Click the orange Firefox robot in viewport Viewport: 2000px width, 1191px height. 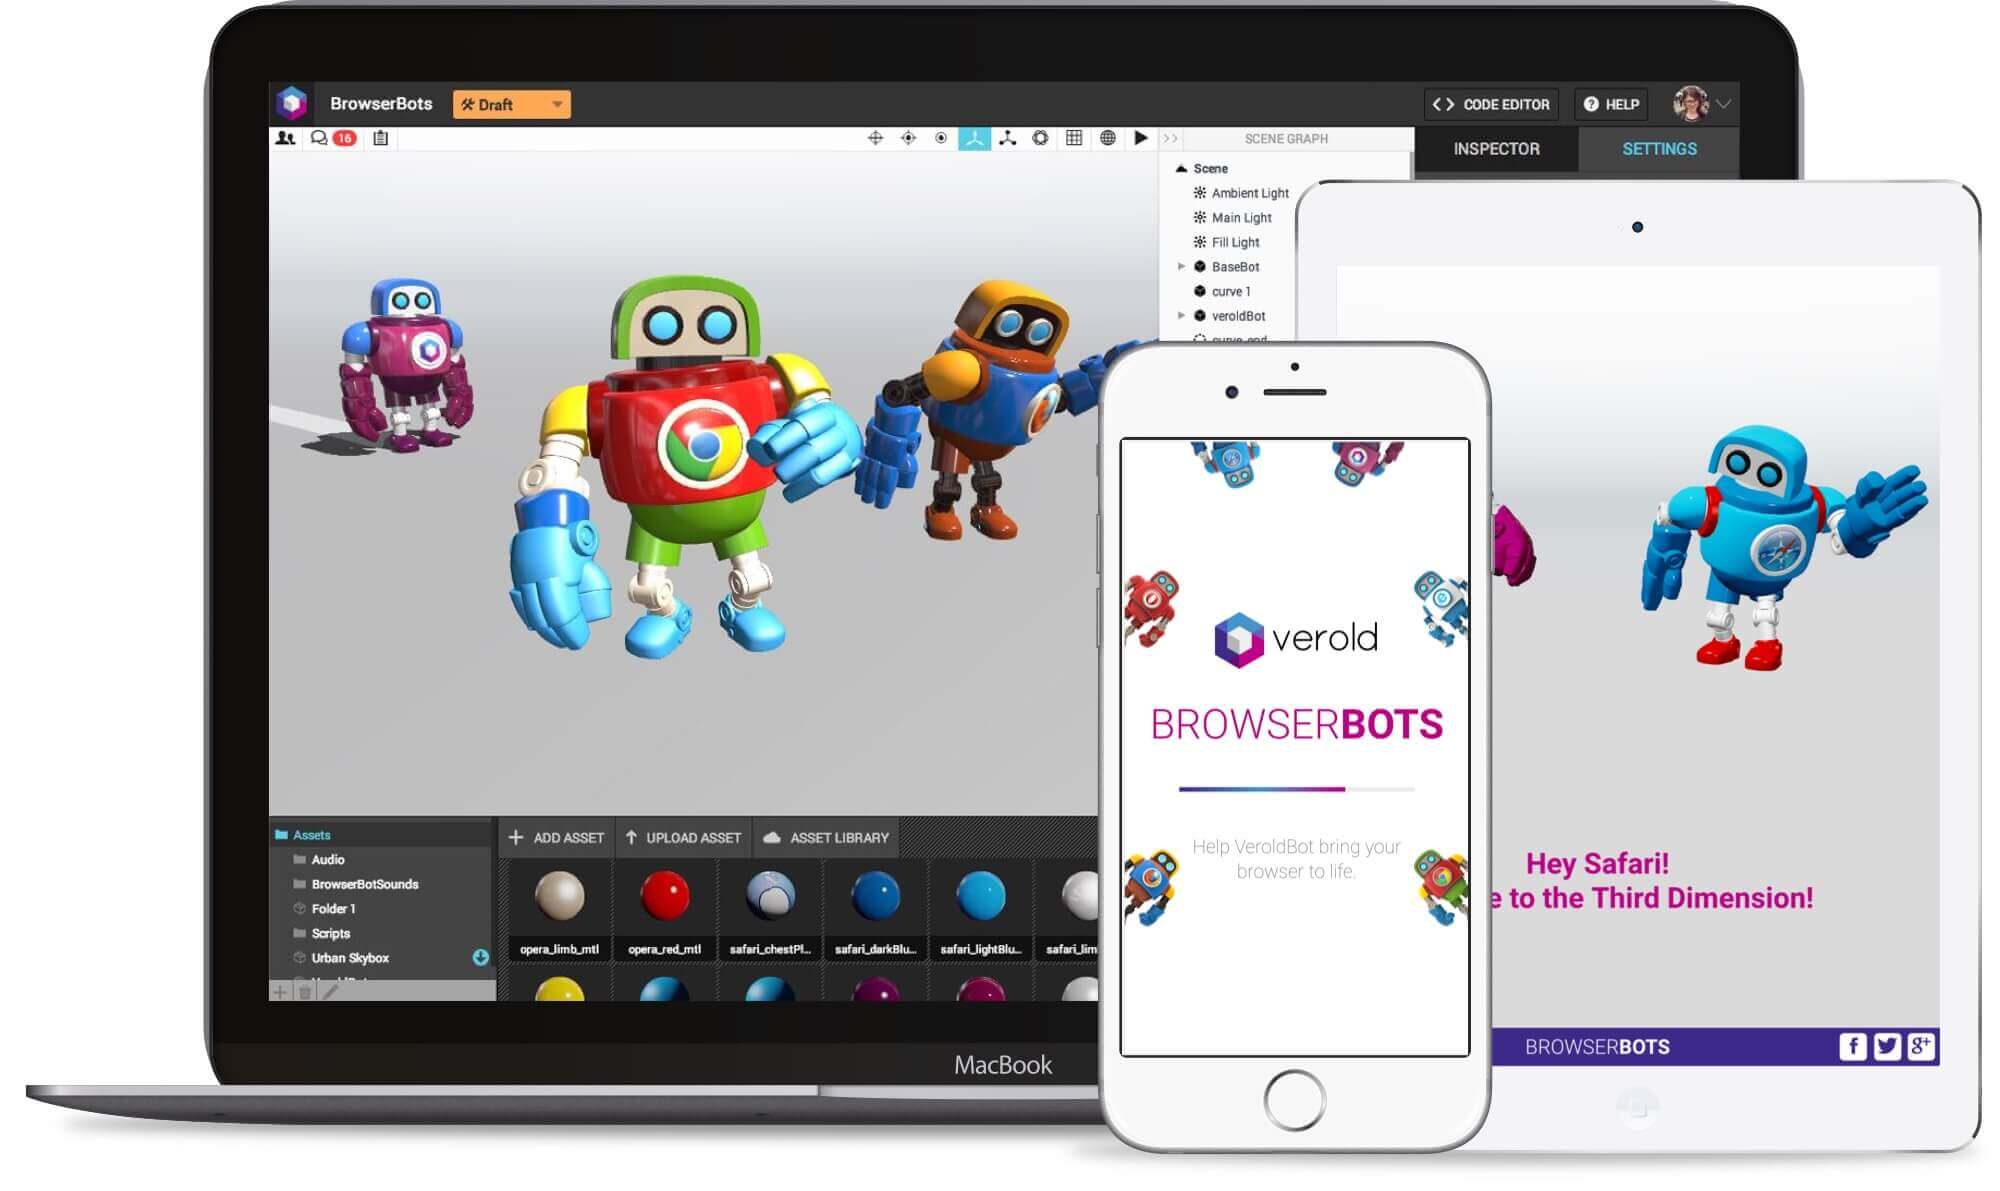975,410
